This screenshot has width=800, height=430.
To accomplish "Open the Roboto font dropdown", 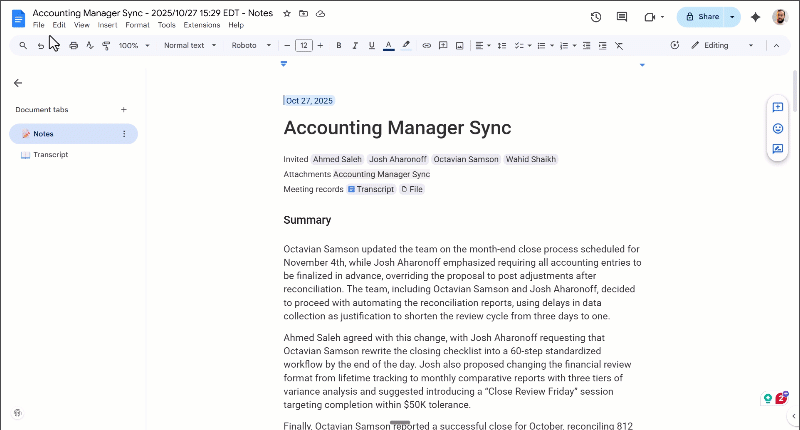I will click(x=248, y=45).
